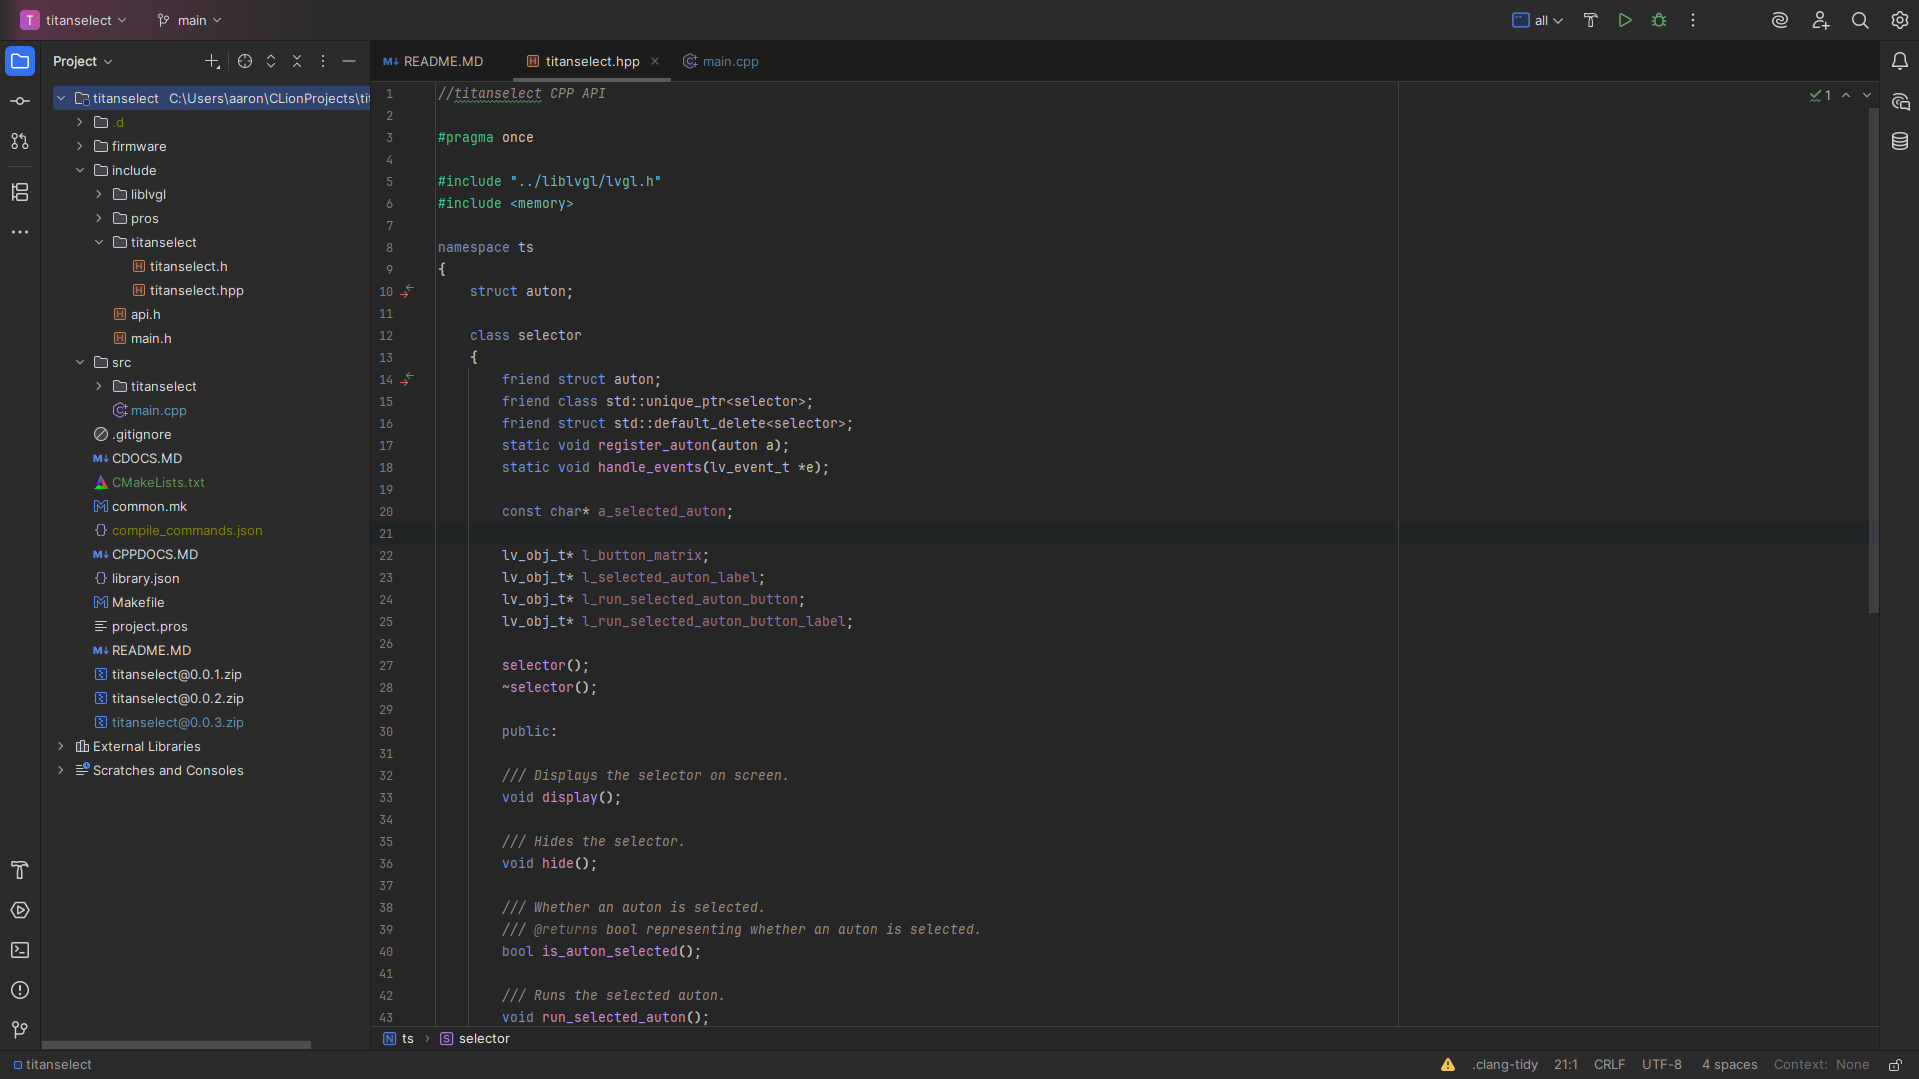Click the editor vertical scrollbar
This screenshot has height=1079, width=1919.
point(1873,360)
